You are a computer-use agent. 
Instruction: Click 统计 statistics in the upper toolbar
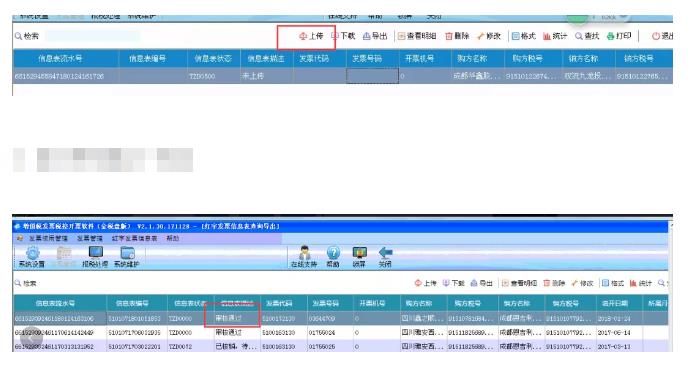(x=555, y=36)
